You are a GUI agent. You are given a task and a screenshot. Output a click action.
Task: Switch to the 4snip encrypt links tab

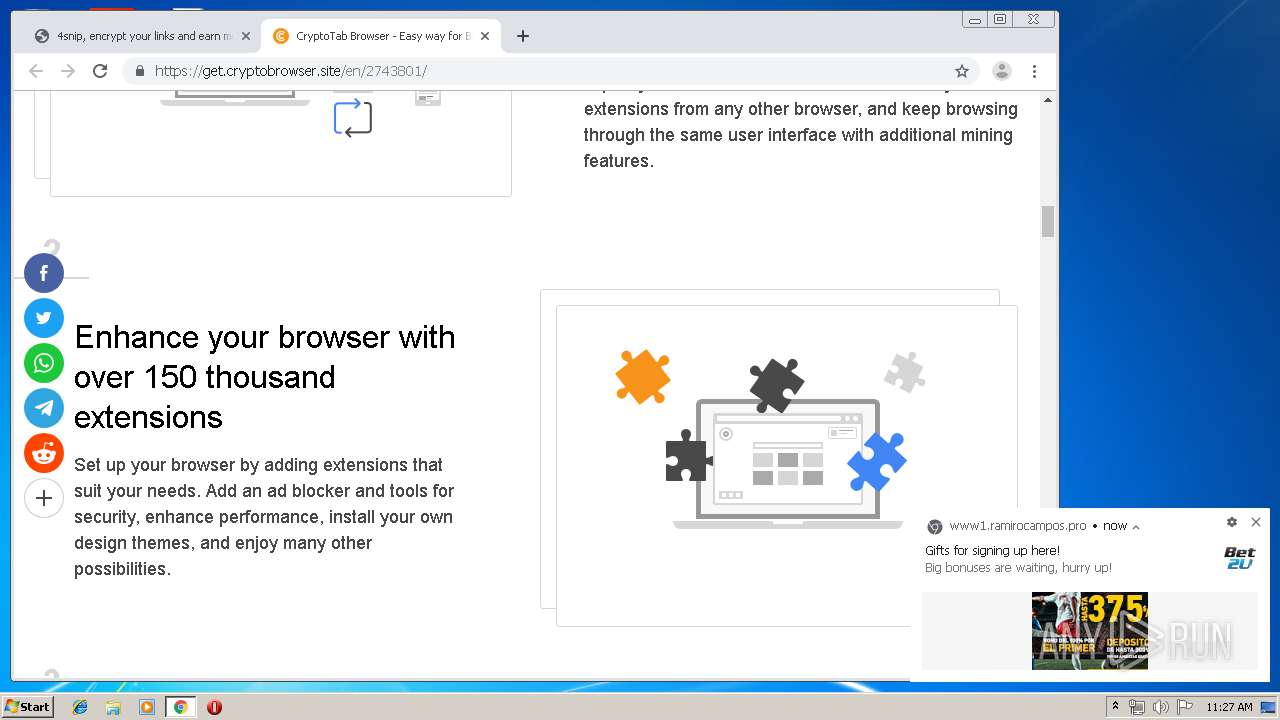click(141, 36)
